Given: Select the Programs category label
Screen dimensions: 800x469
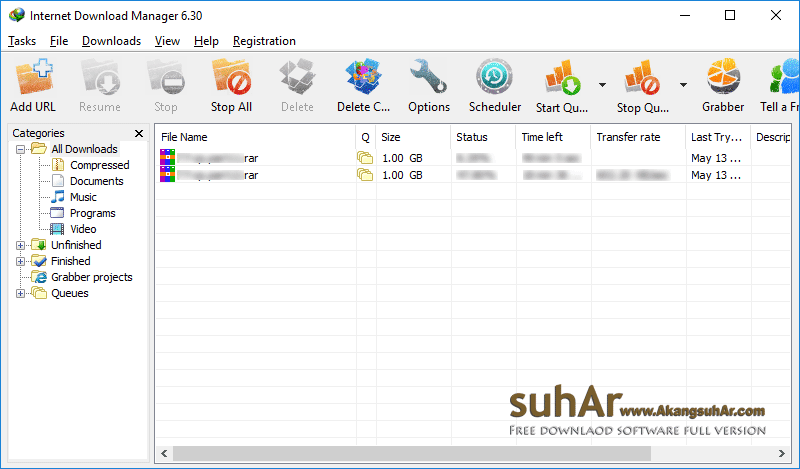Looking at the screenshot, I should pyautogui.click(x=92, y=213).
